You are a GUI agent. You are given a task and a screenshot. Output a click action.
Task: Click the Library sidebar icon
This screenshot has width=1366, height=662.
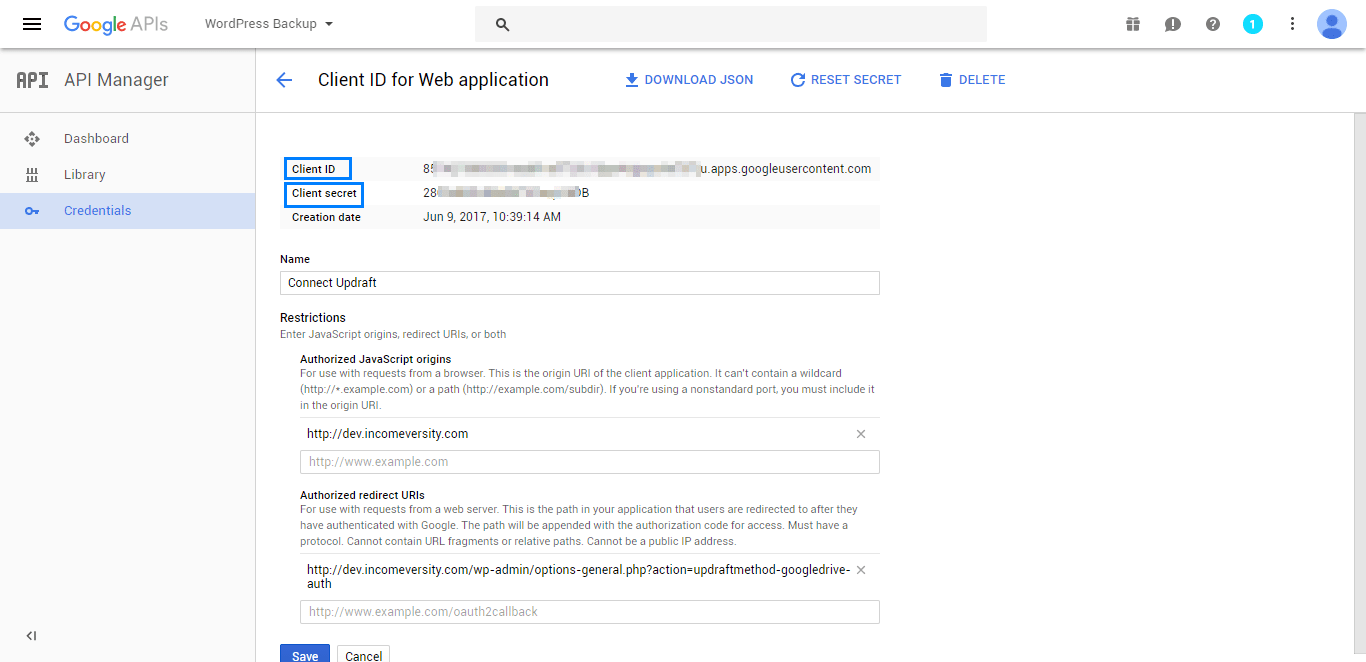point(32,175)
